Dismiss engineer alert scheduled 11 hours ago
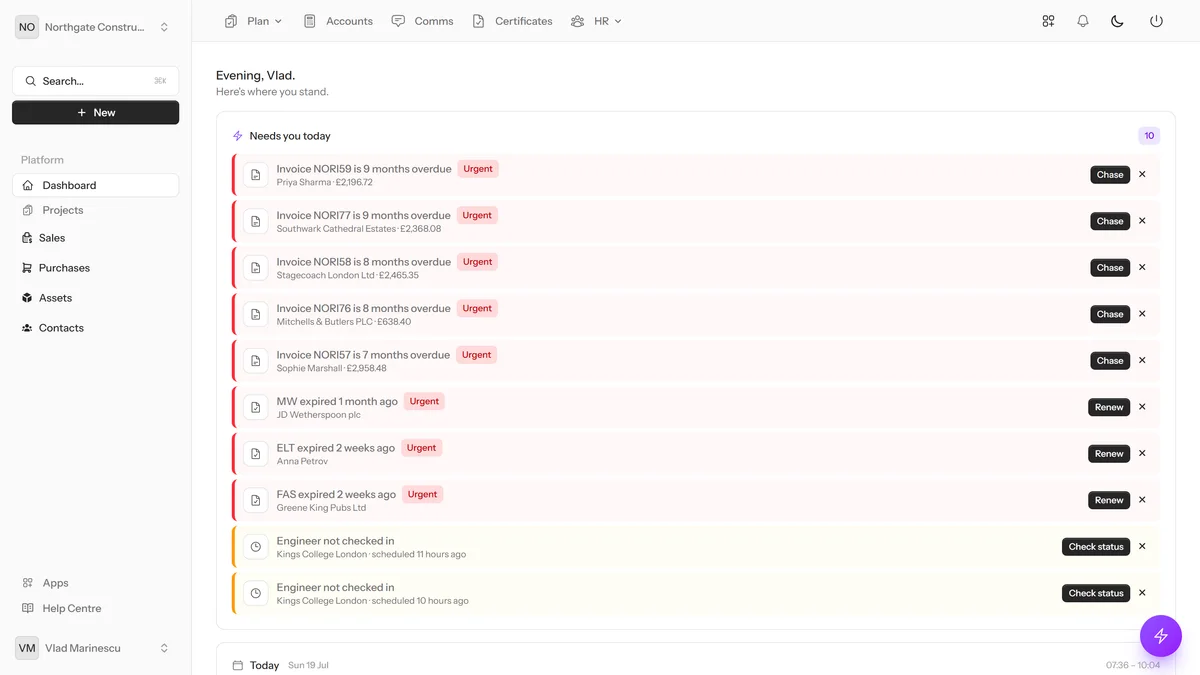Viewport: 1200px width, 675px height. (x=1142, y=546)
